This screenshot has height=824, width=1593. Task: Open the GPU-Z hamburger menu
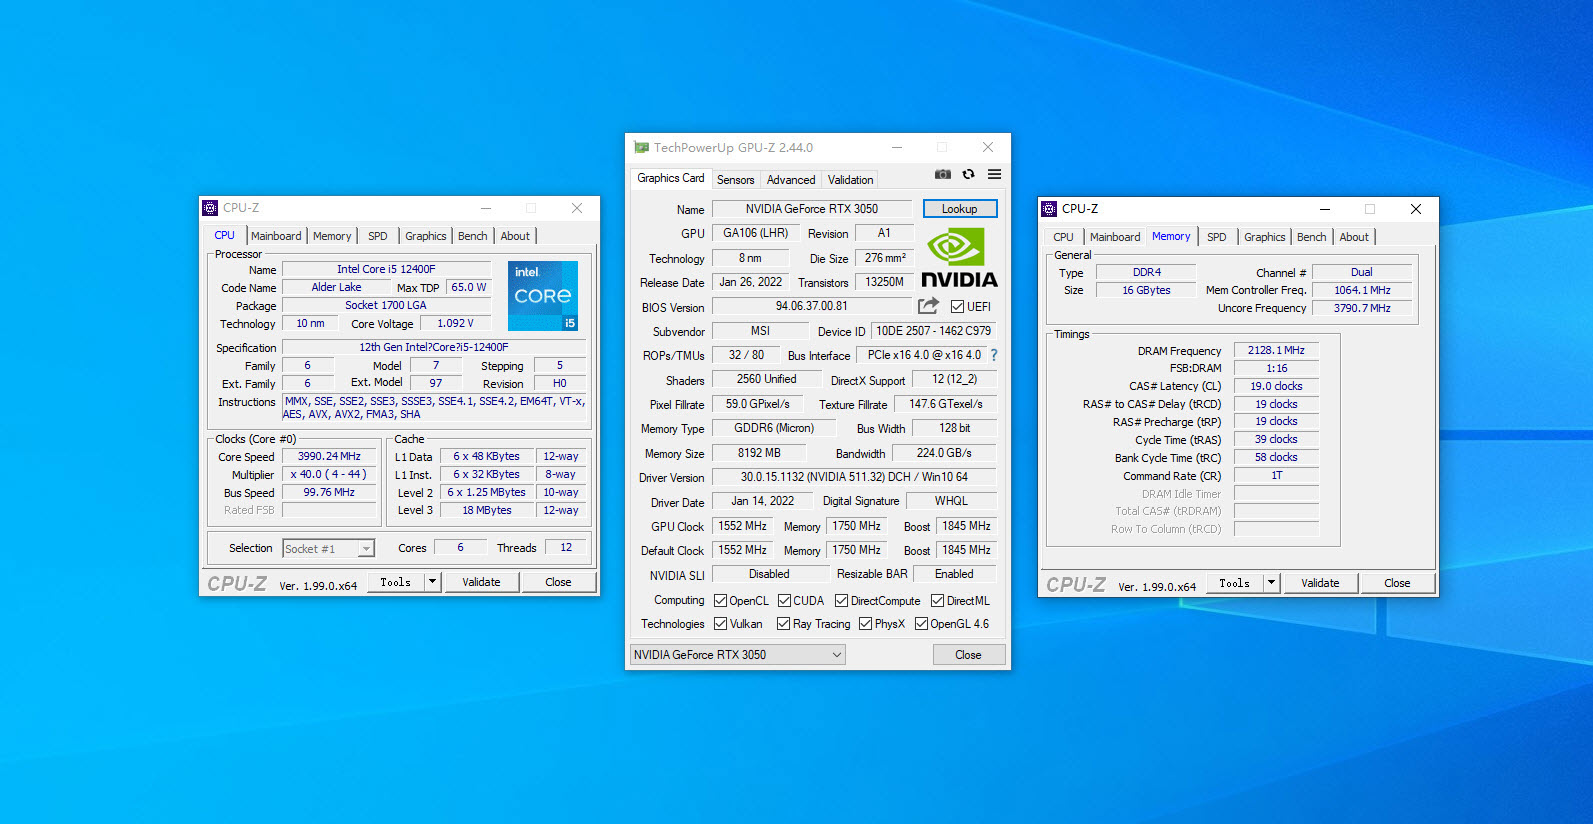[994, 174]
